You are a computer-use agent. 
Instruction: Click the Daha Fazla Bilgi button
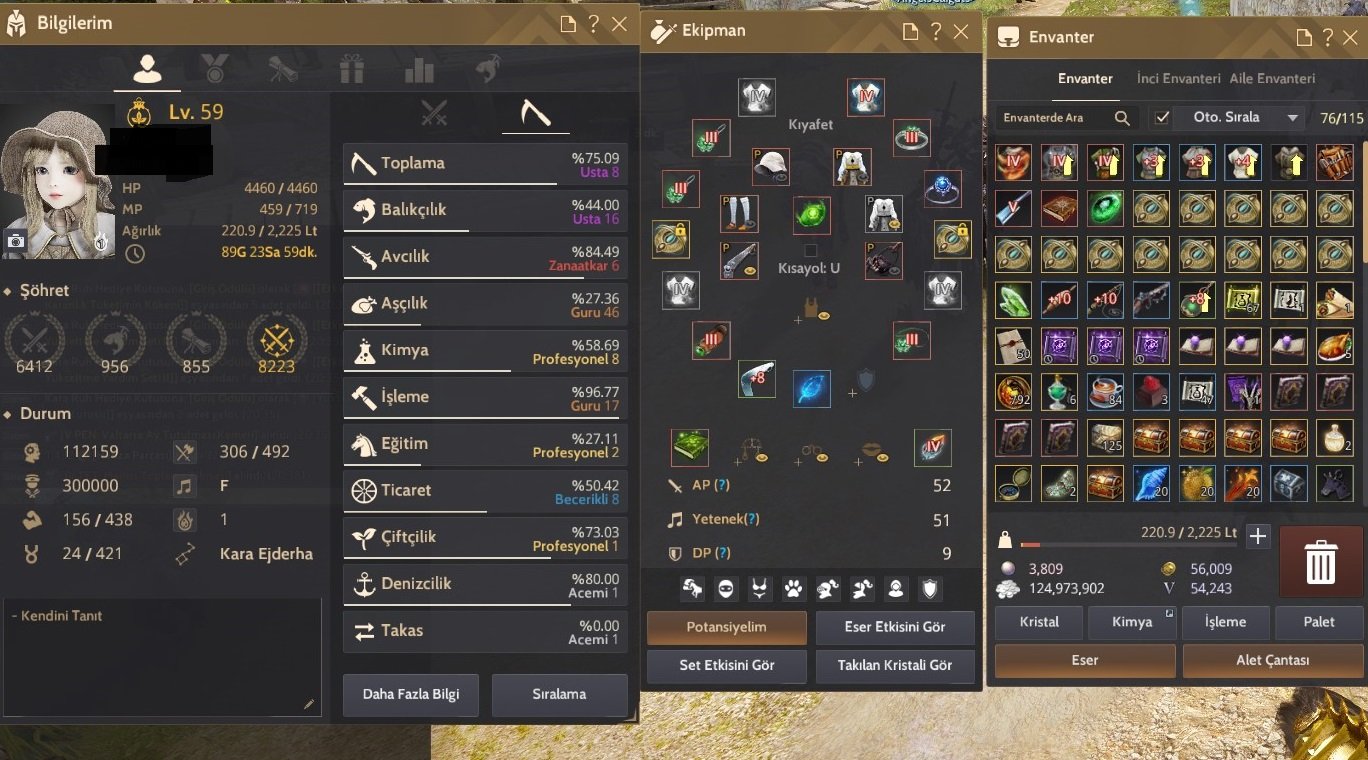410,694
